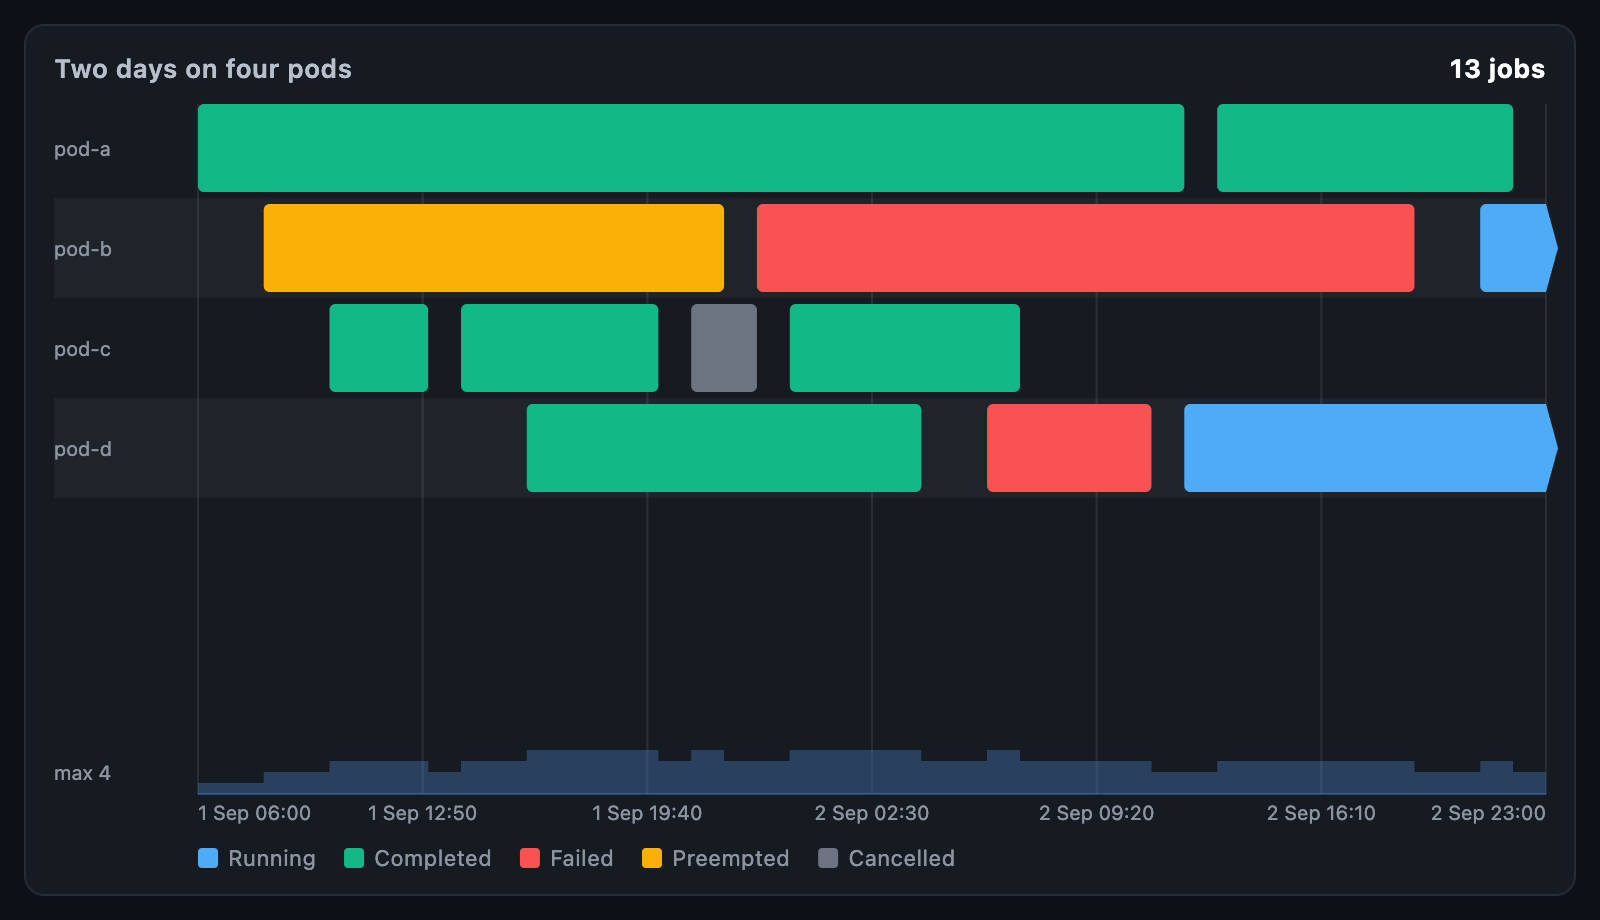
Task: Click the Cancelled legend text
Action: pyautogui.click(x=902, y=858)
